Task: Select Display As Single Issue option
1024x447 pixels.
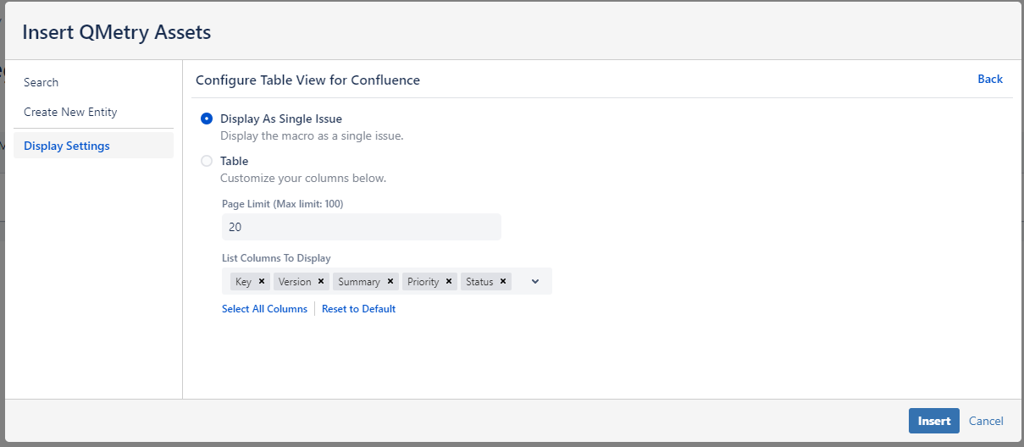Action: [207, 118]
